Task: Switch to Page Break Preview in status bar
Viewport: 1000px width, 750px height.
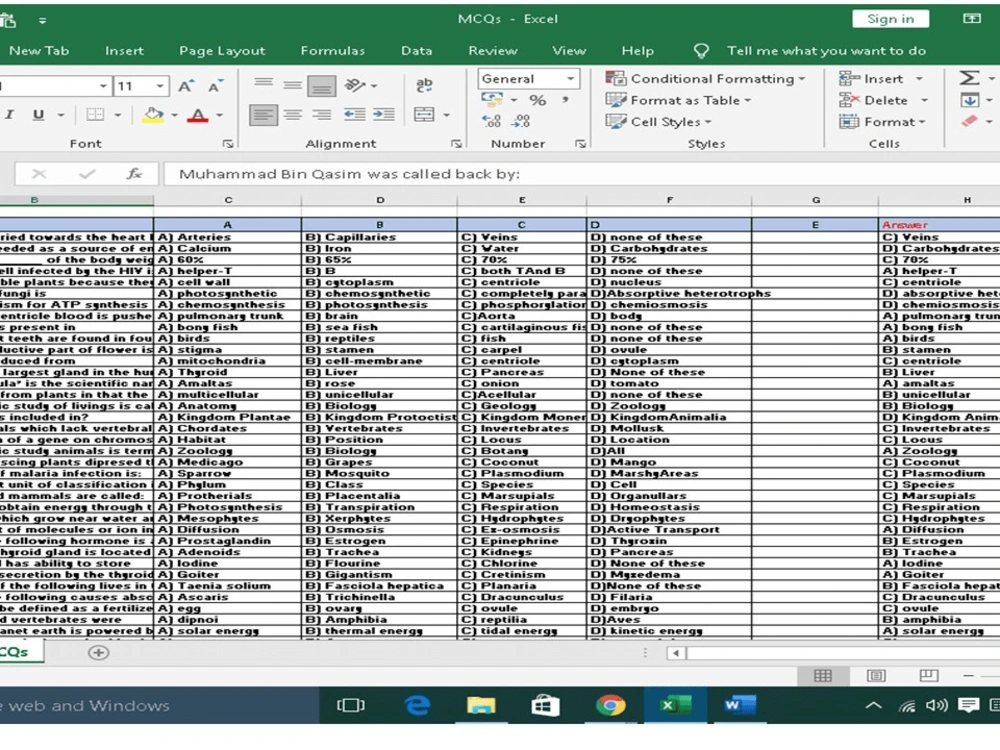Action: point(929,675)
